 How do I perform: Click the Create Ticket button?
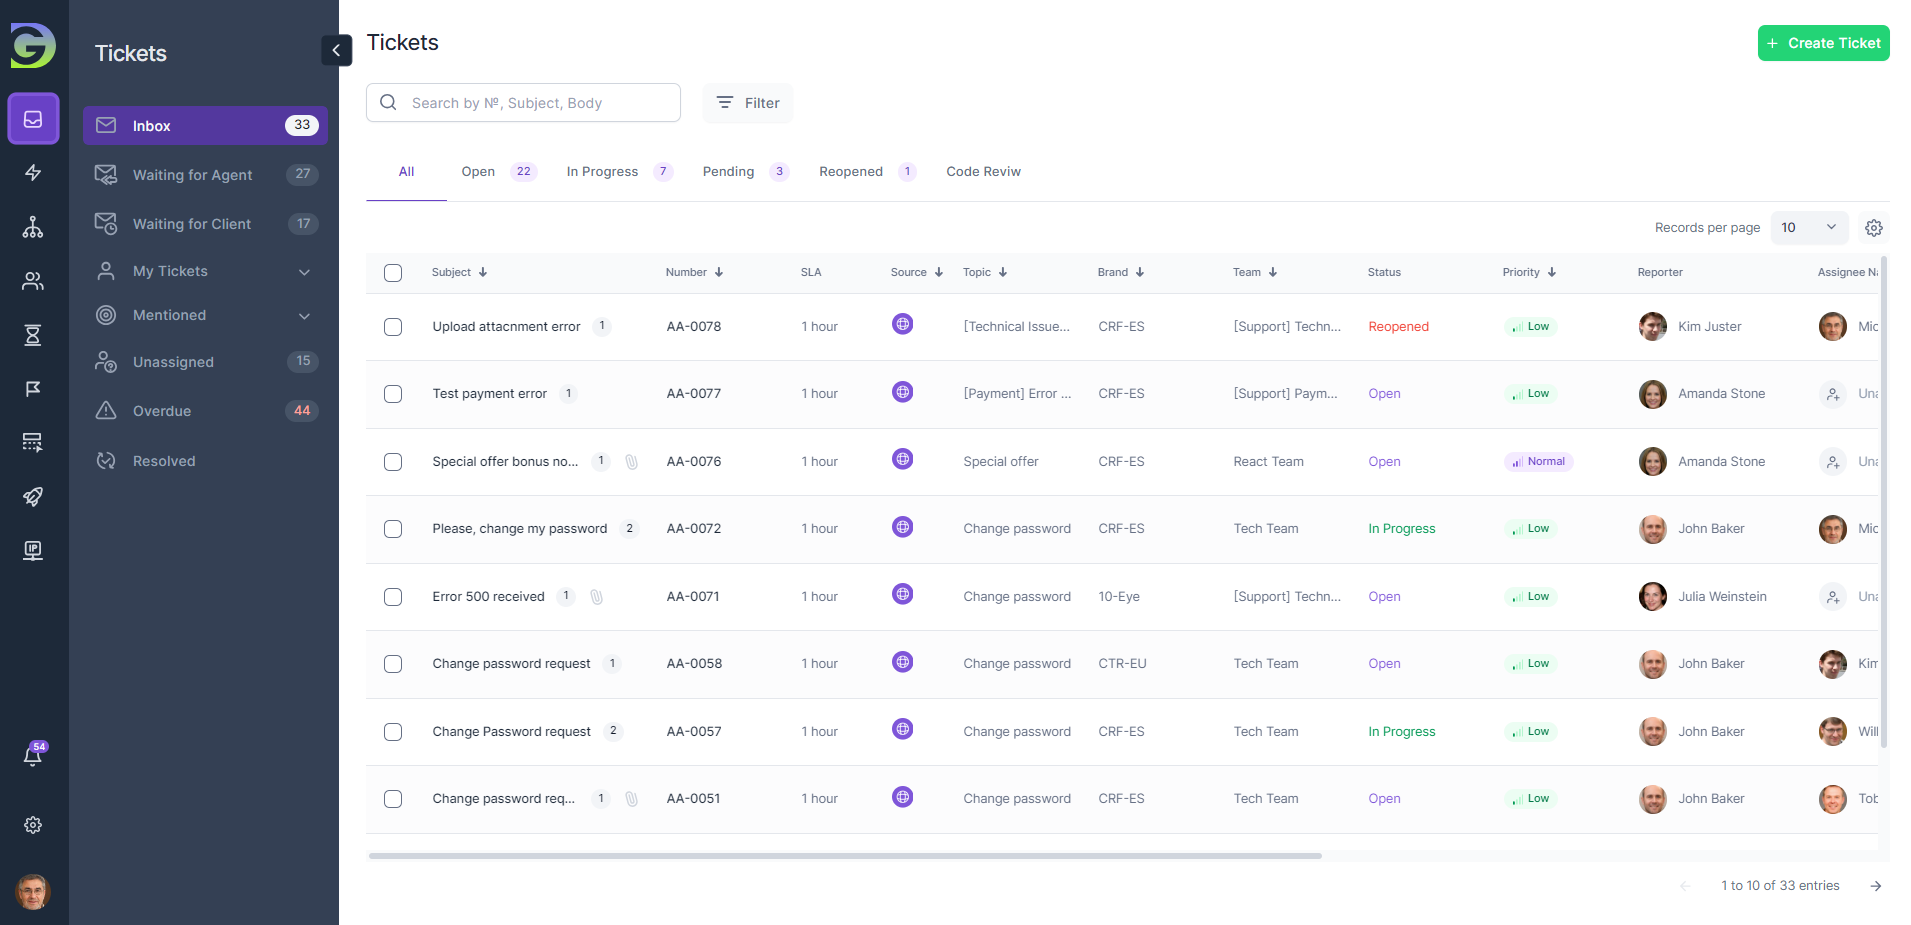tap(1823, 43)
